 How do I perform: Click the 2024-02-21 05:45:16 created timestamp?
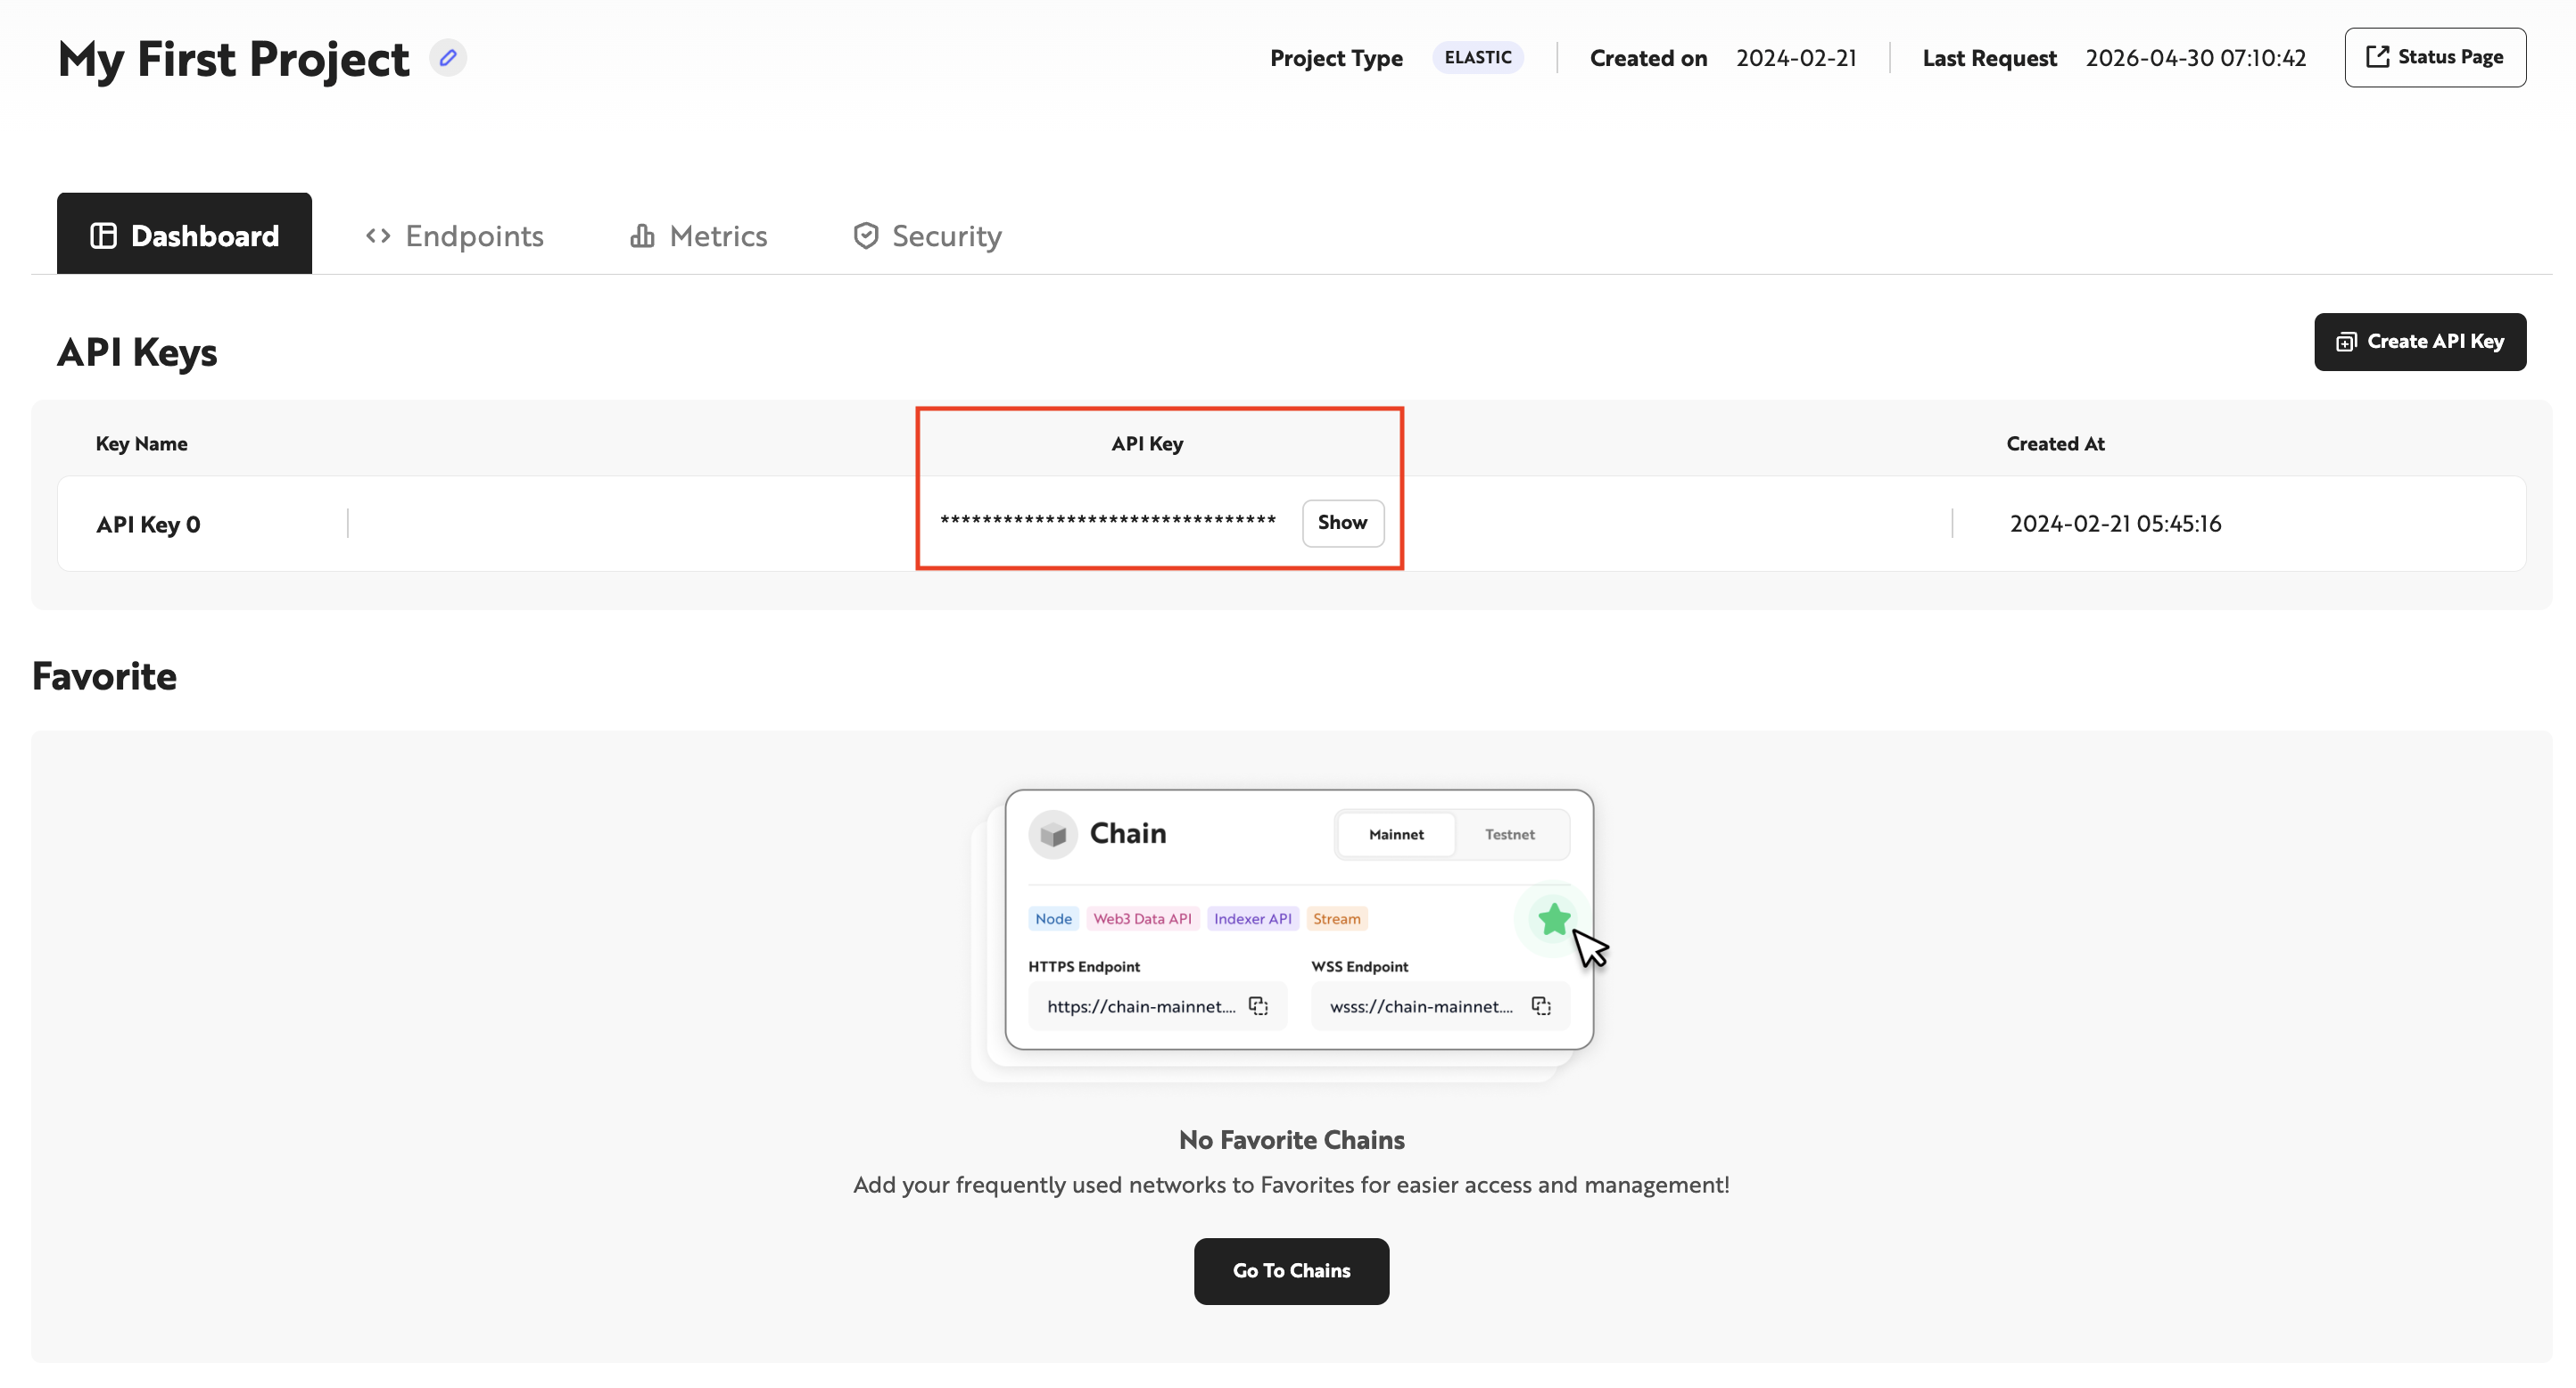[2115, 523]
